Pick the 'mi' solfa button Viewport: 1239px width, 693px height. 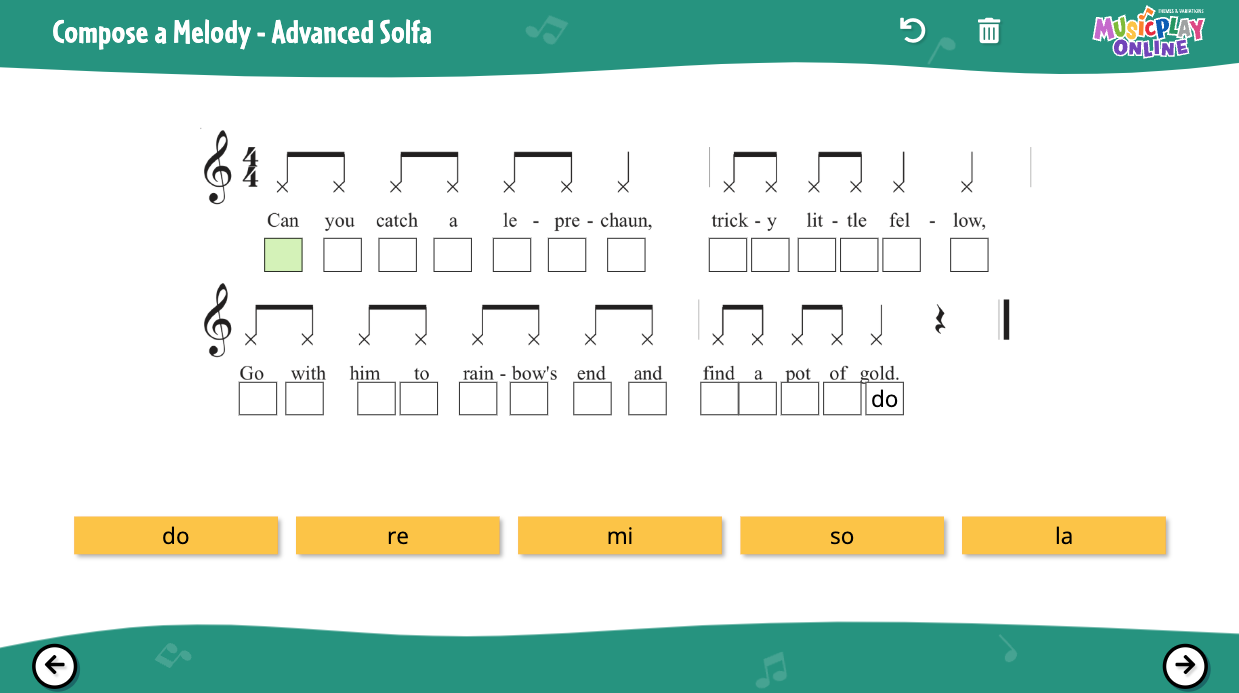click(620, 536)
